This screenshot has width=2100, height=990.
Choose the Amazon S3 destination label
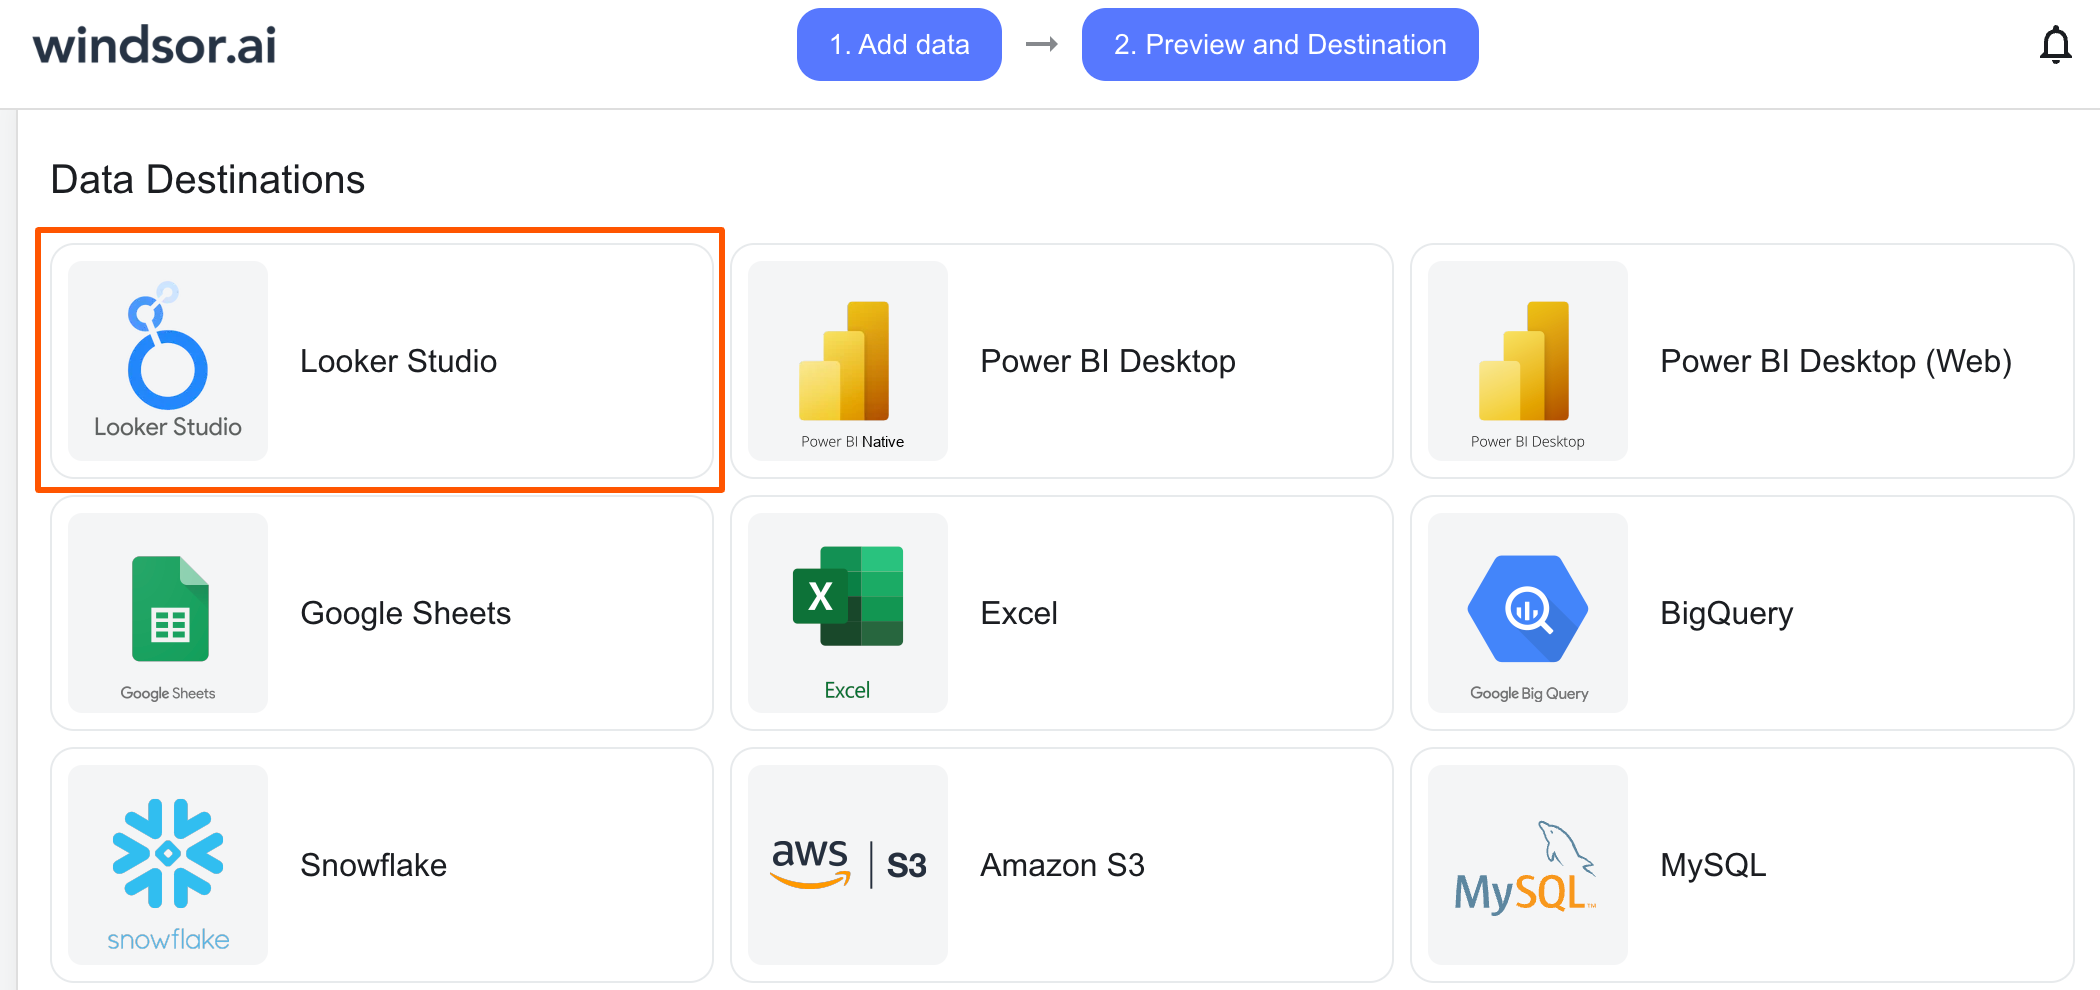coord(1062,865)
